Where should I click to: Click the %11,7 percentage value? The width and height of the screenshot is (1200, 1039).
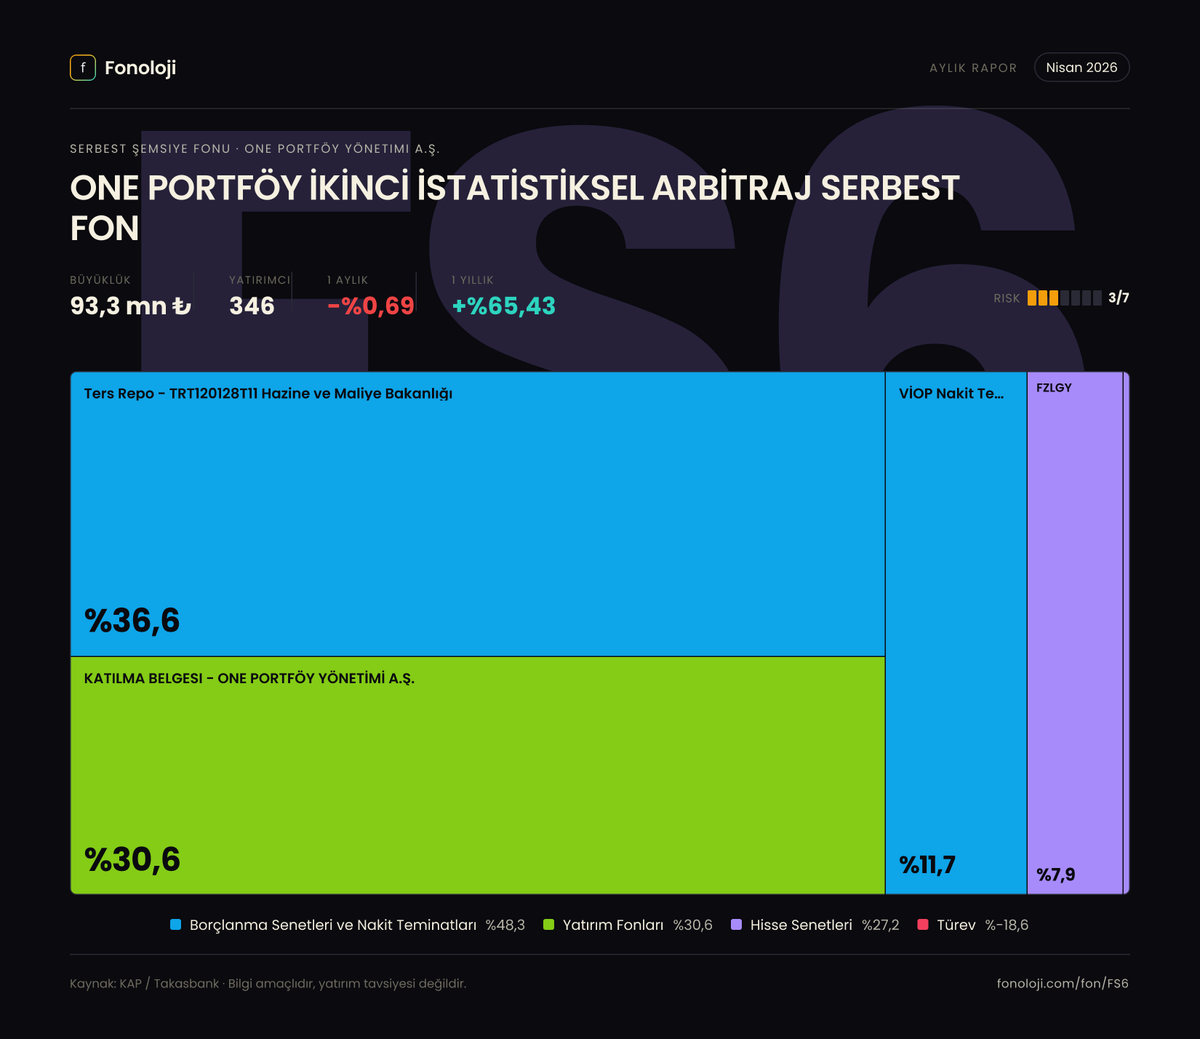927,865
